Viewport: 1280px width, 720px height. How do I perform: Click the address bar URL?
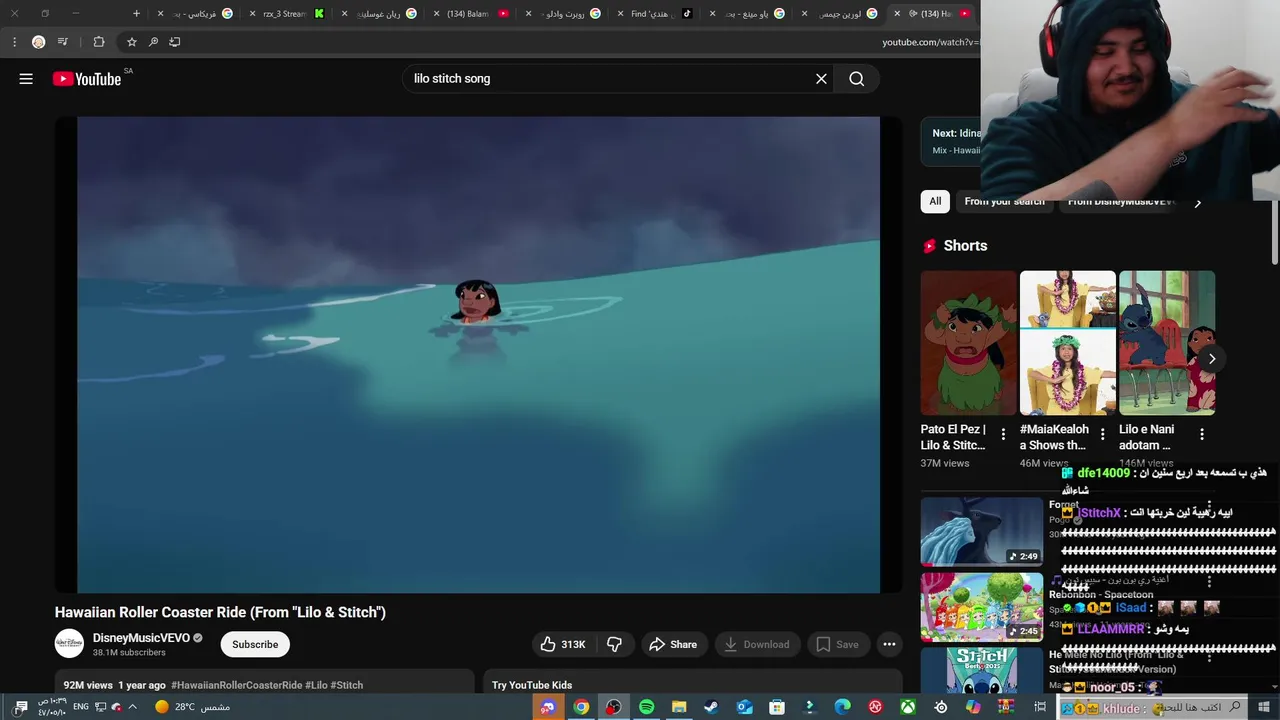coord(930,42)
